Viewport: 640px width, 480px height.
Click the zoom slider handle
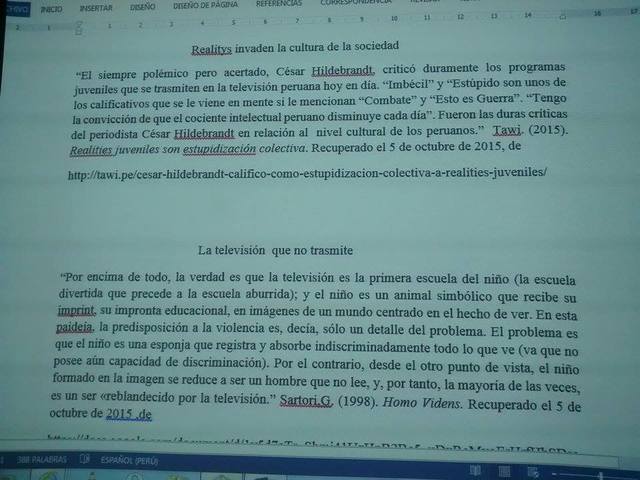pos(601,476)
